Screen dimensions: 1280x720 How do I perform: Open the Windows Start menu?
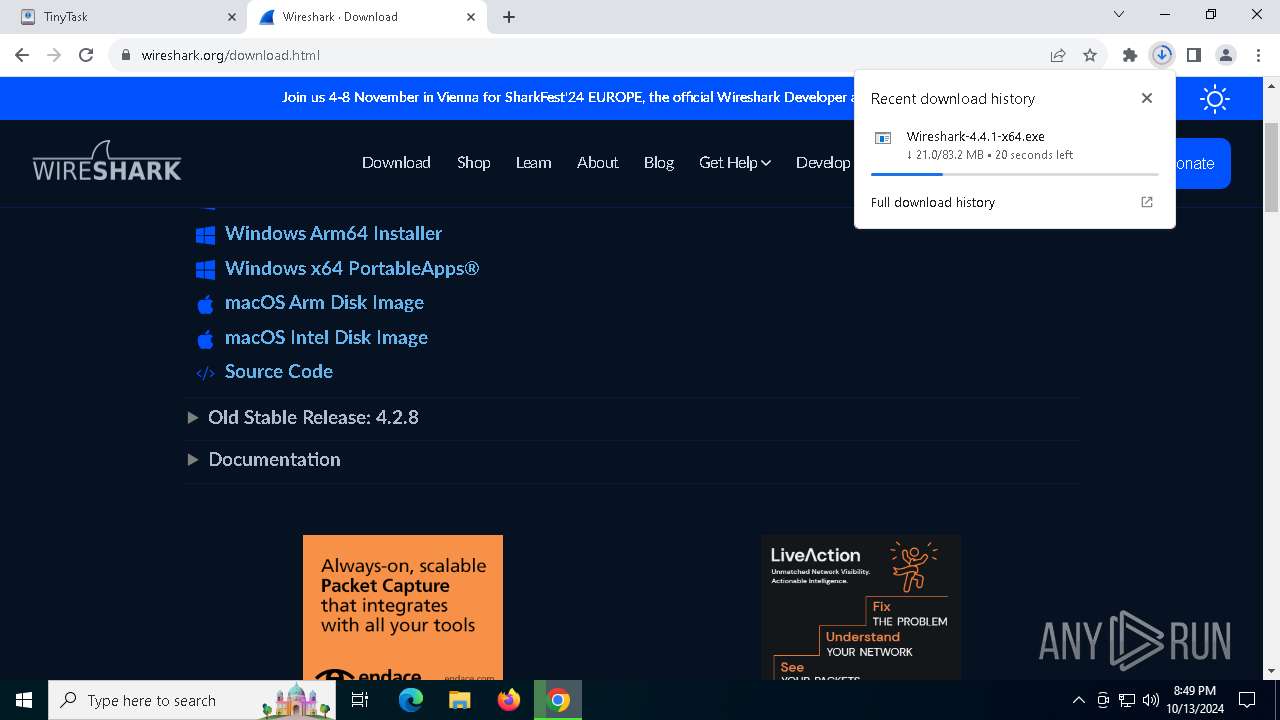click(x=24, y=700)
